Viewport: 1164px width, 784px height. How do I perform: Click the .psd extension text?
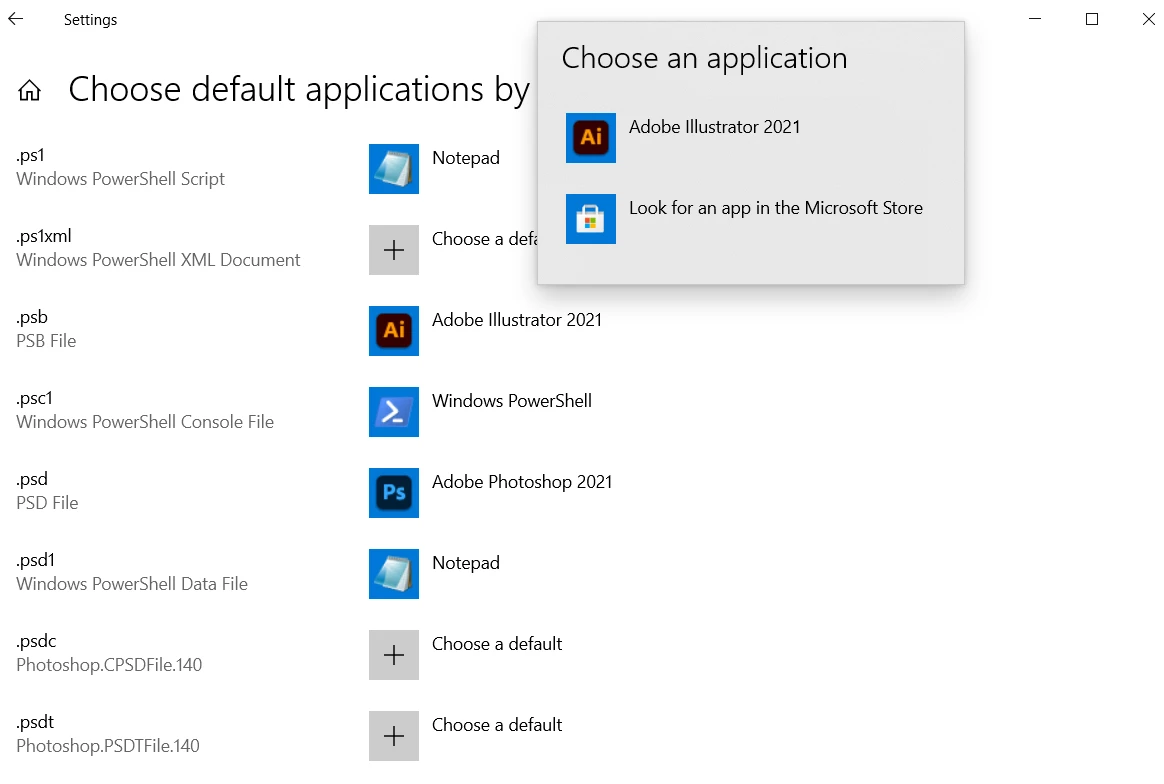[x=32, y=479]
